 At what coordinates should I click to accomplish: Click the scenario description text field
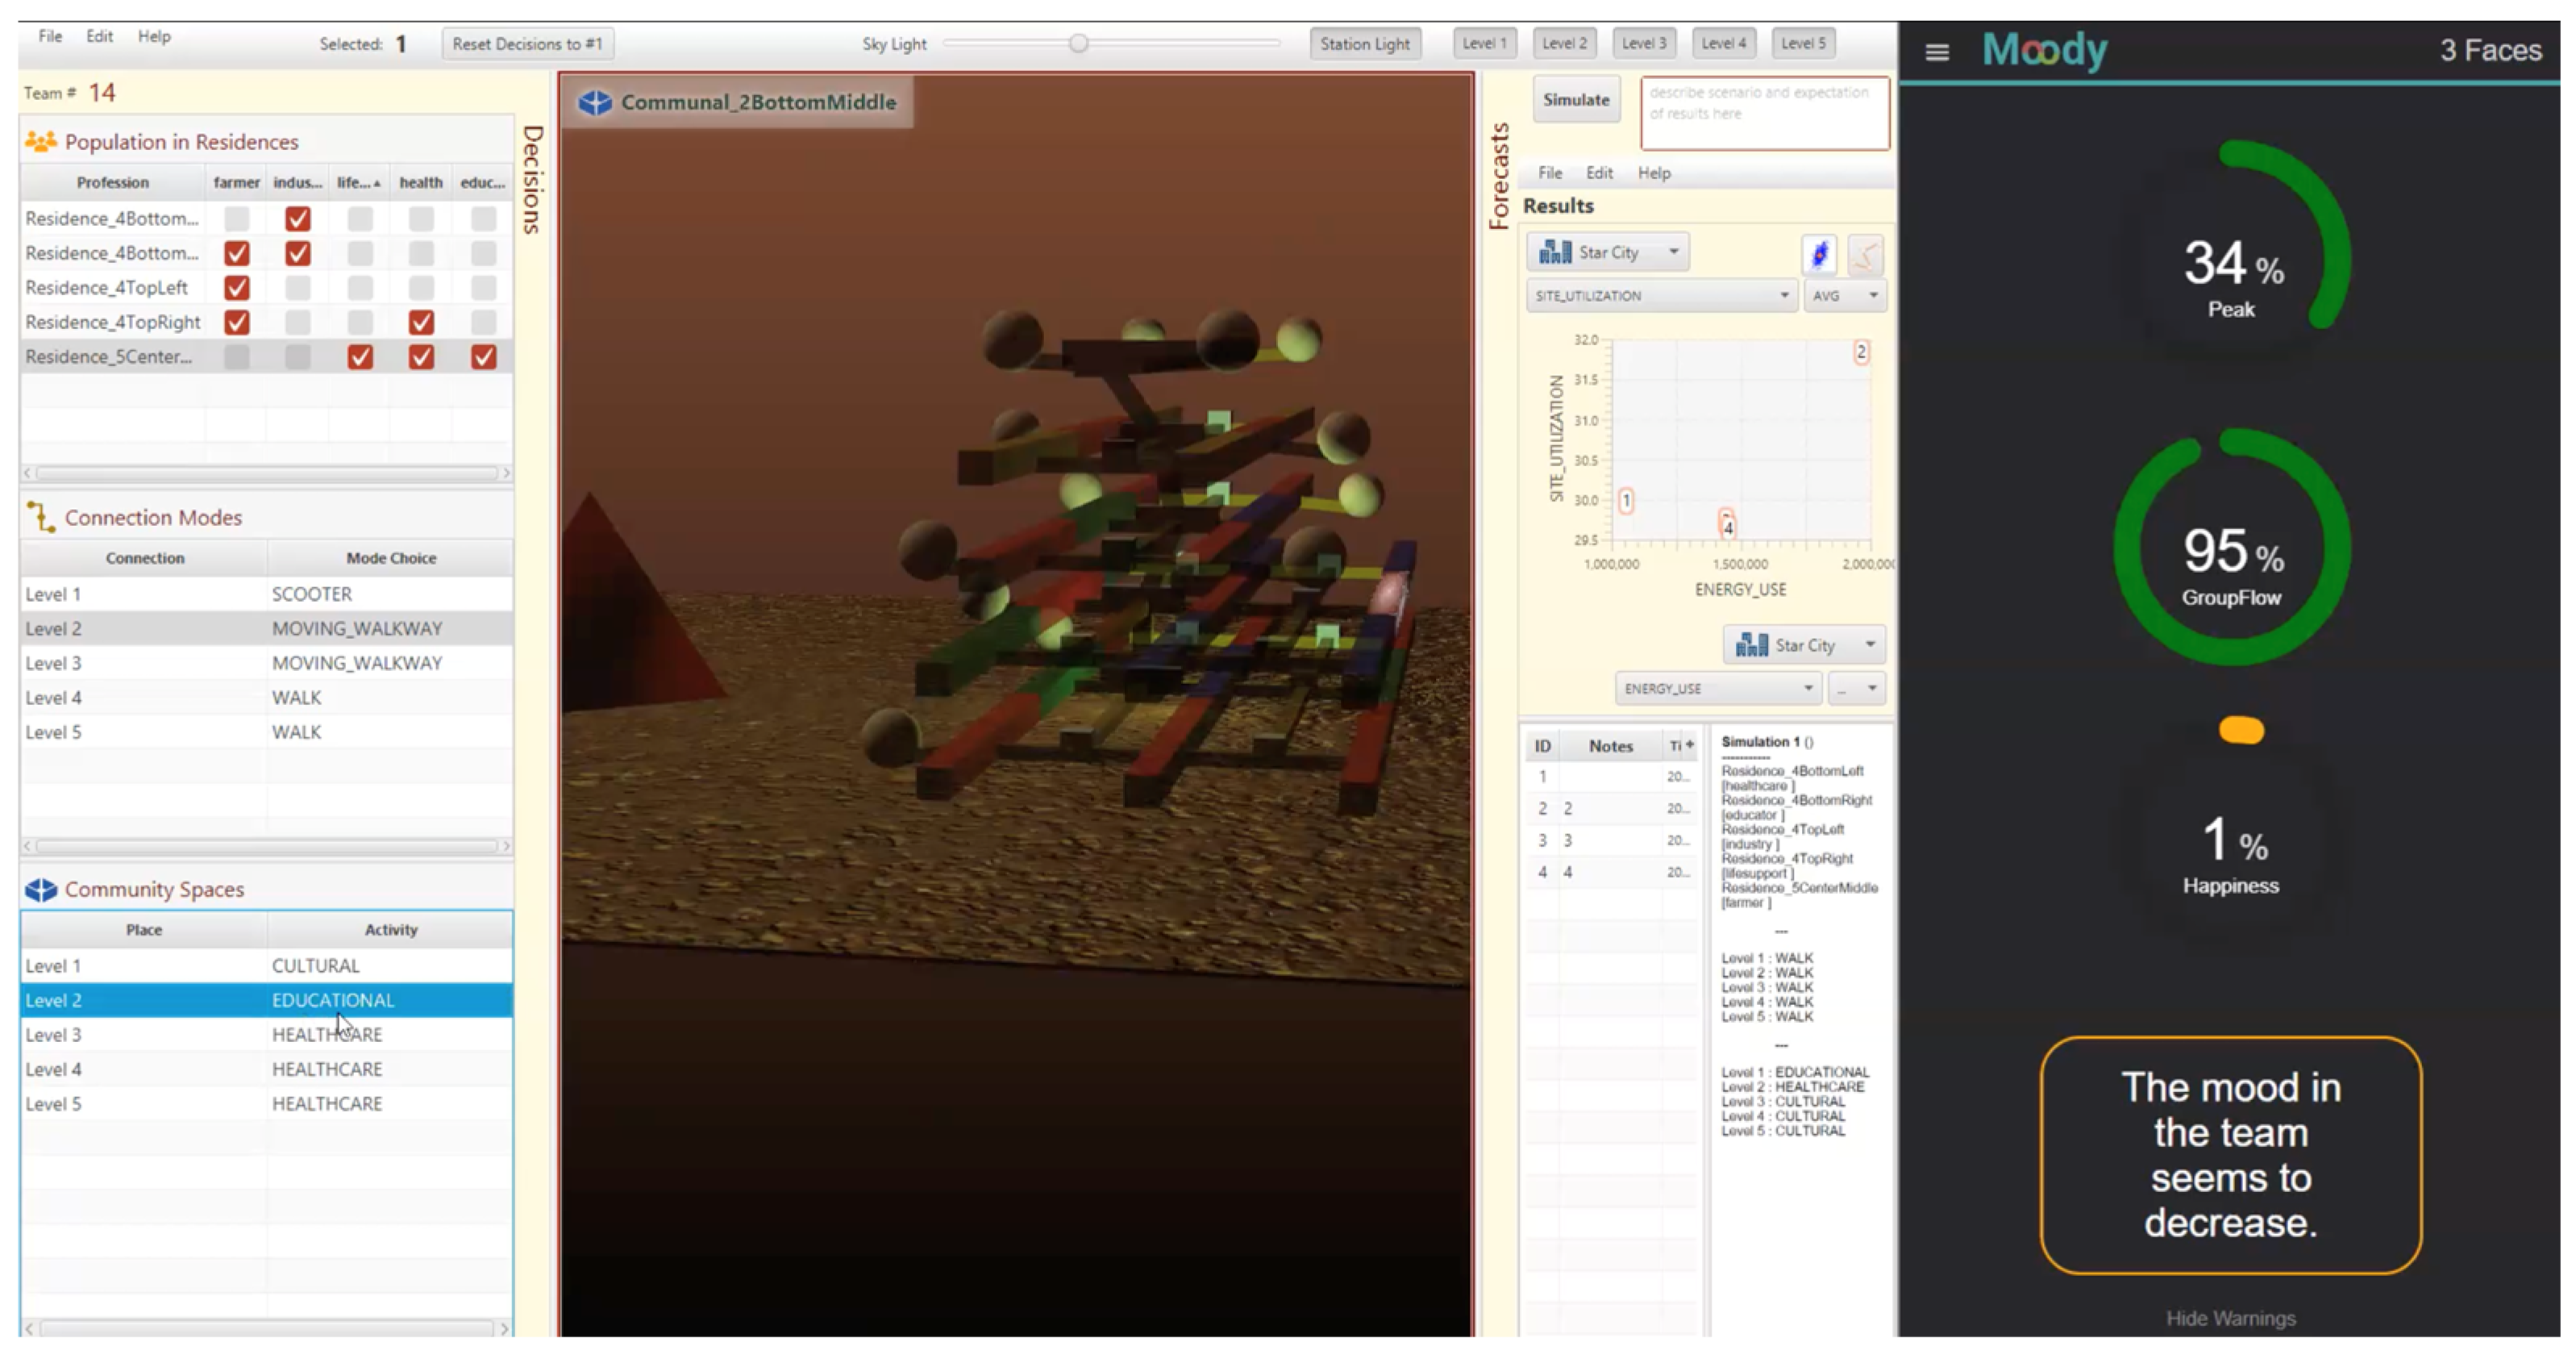click(1764, 113)
